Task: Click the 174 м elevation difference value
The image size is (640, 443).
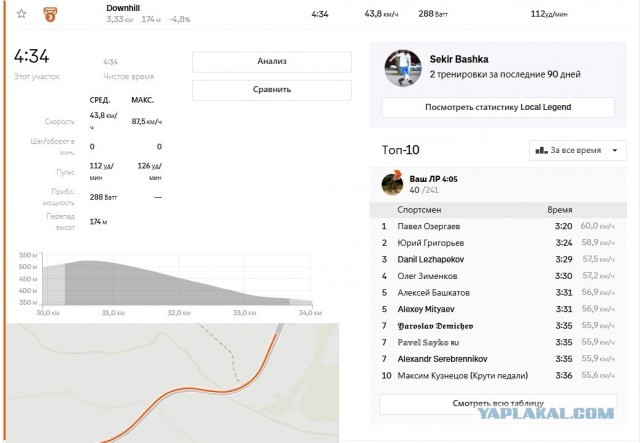Action: 98,222
